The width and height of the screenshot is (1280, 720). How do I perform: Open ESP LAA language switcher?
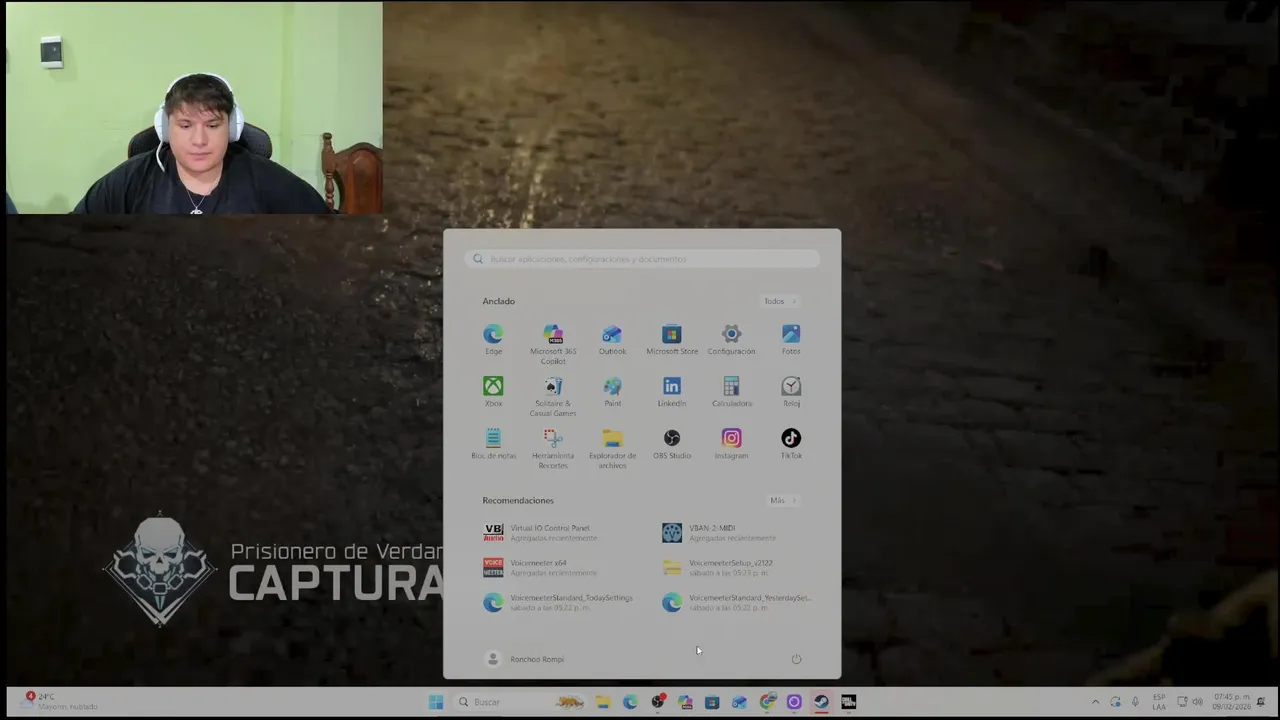click(1159, 702)
